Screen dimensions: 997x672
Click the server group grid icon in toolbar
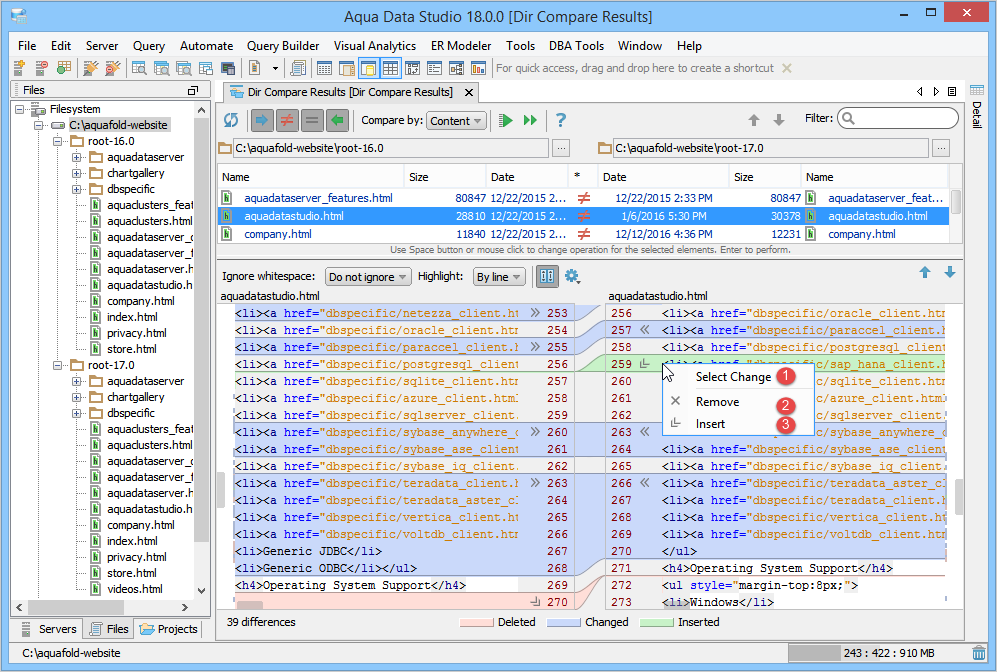(x=64, y=67)
